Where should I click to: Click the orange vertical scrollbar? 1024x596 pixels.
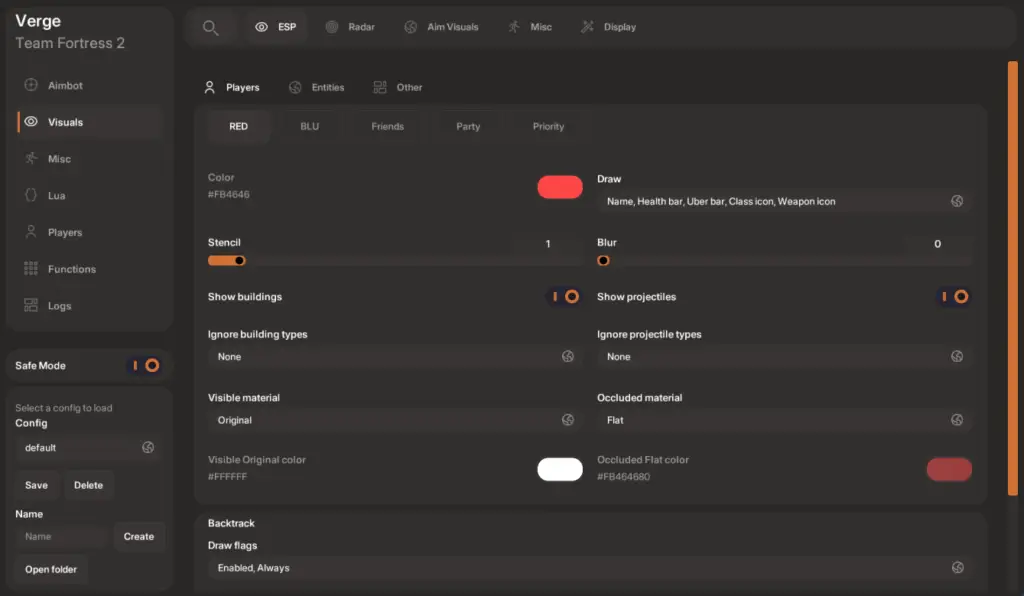tap(1012, 279)
